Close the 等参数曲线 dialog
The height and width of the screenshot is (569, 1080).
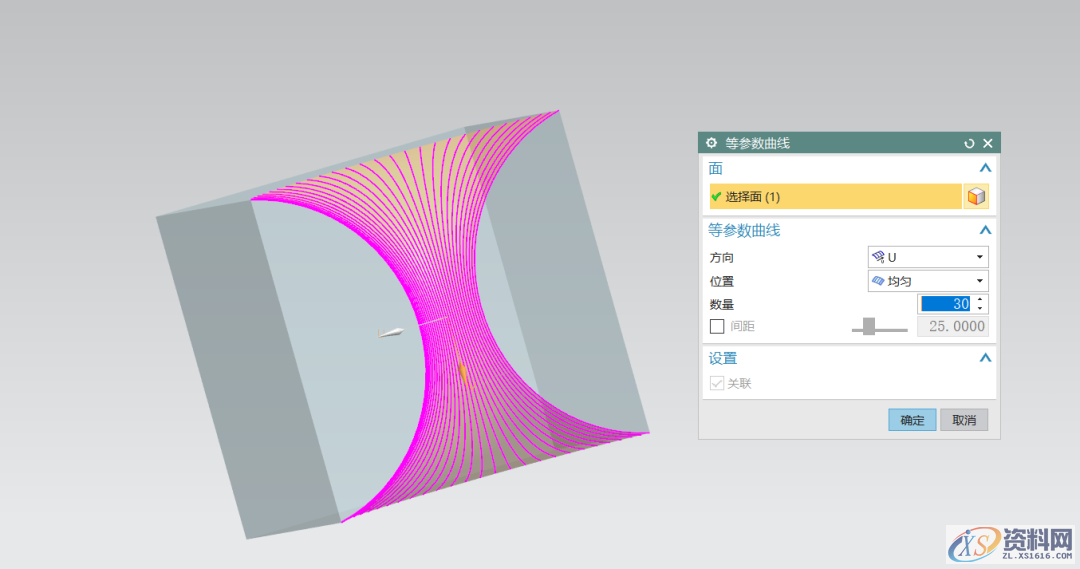(988, 144)
